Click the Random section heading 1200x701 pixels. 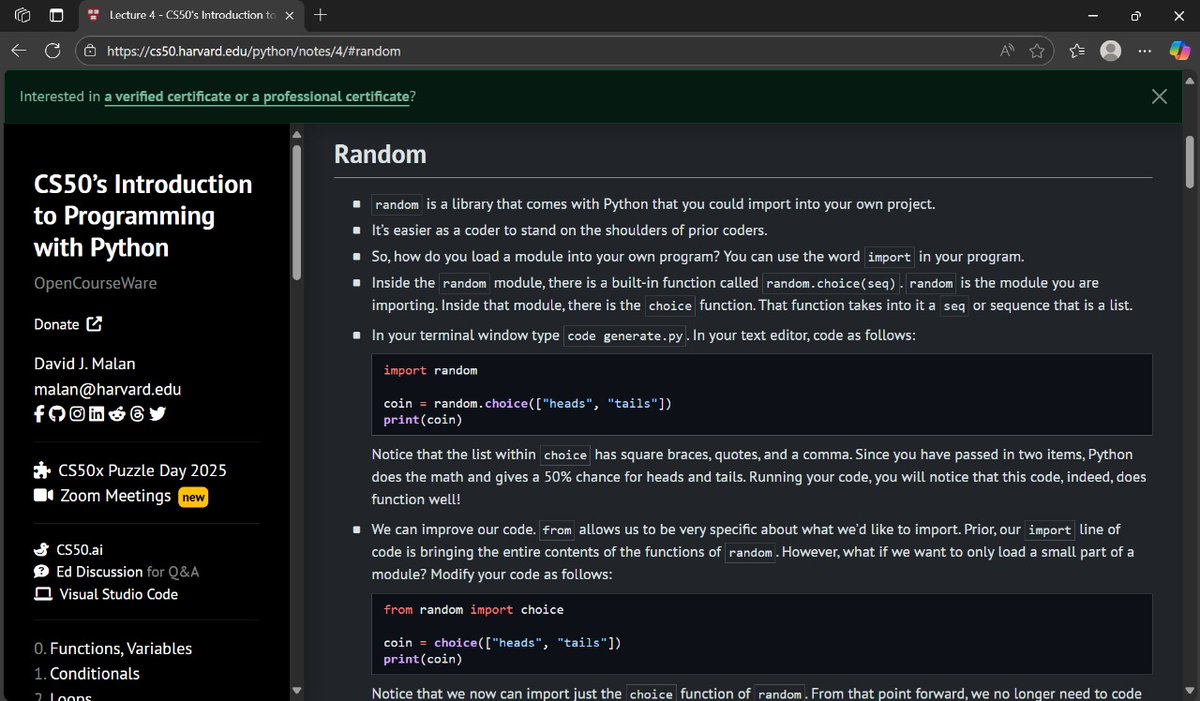tap(380, 154)
